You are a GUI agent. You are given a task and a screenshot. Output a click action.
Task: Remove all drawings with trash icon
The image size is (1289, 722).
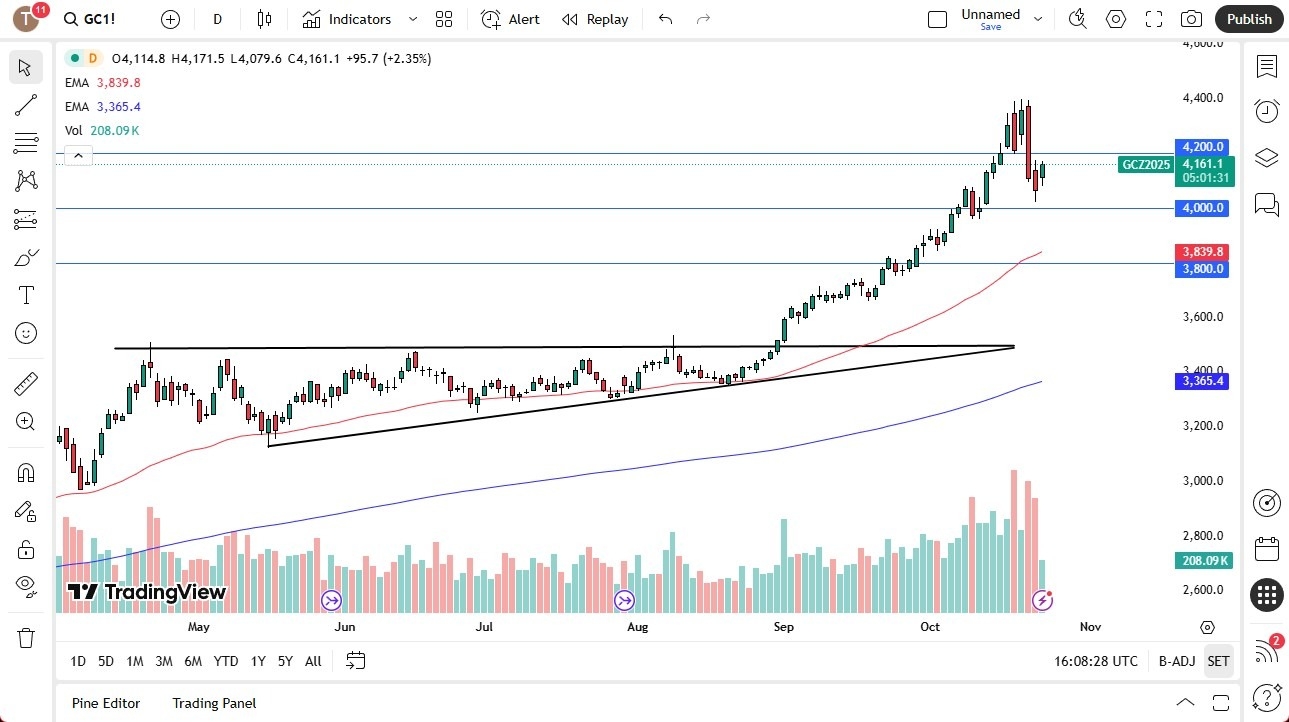point(26,637)
